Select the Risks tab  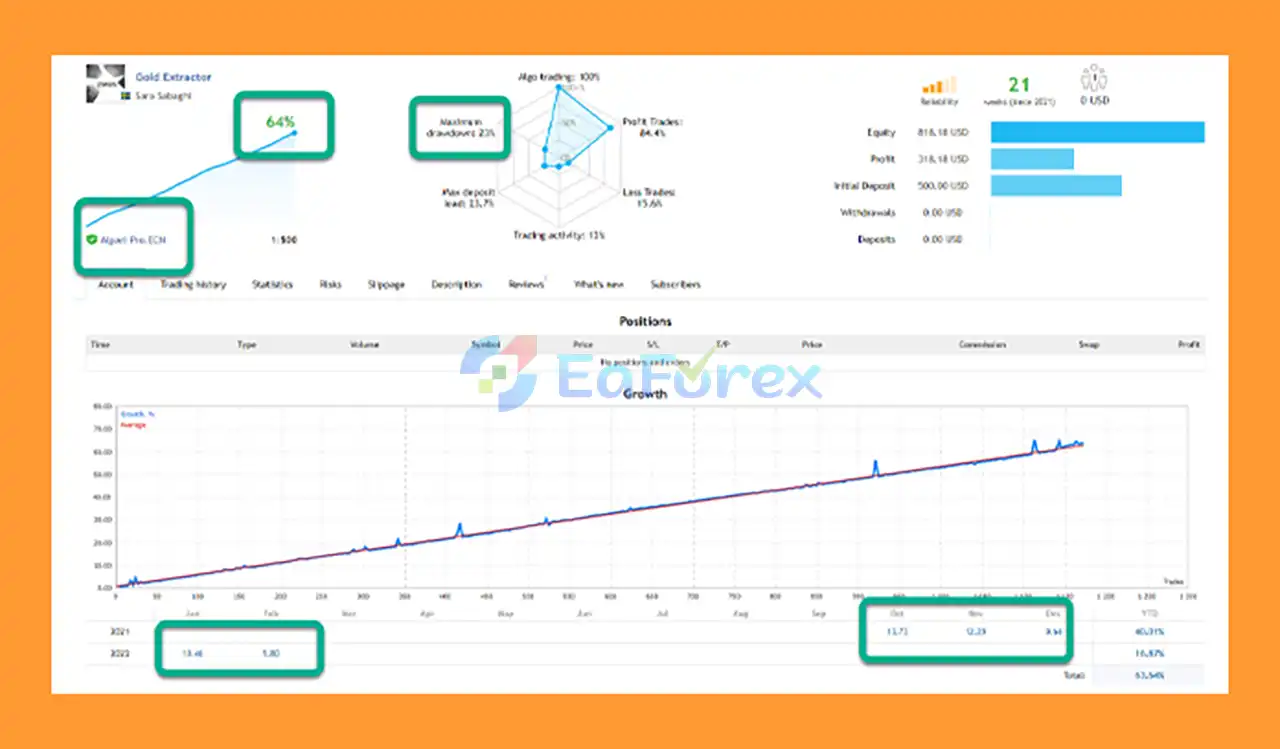coord(330,284)
